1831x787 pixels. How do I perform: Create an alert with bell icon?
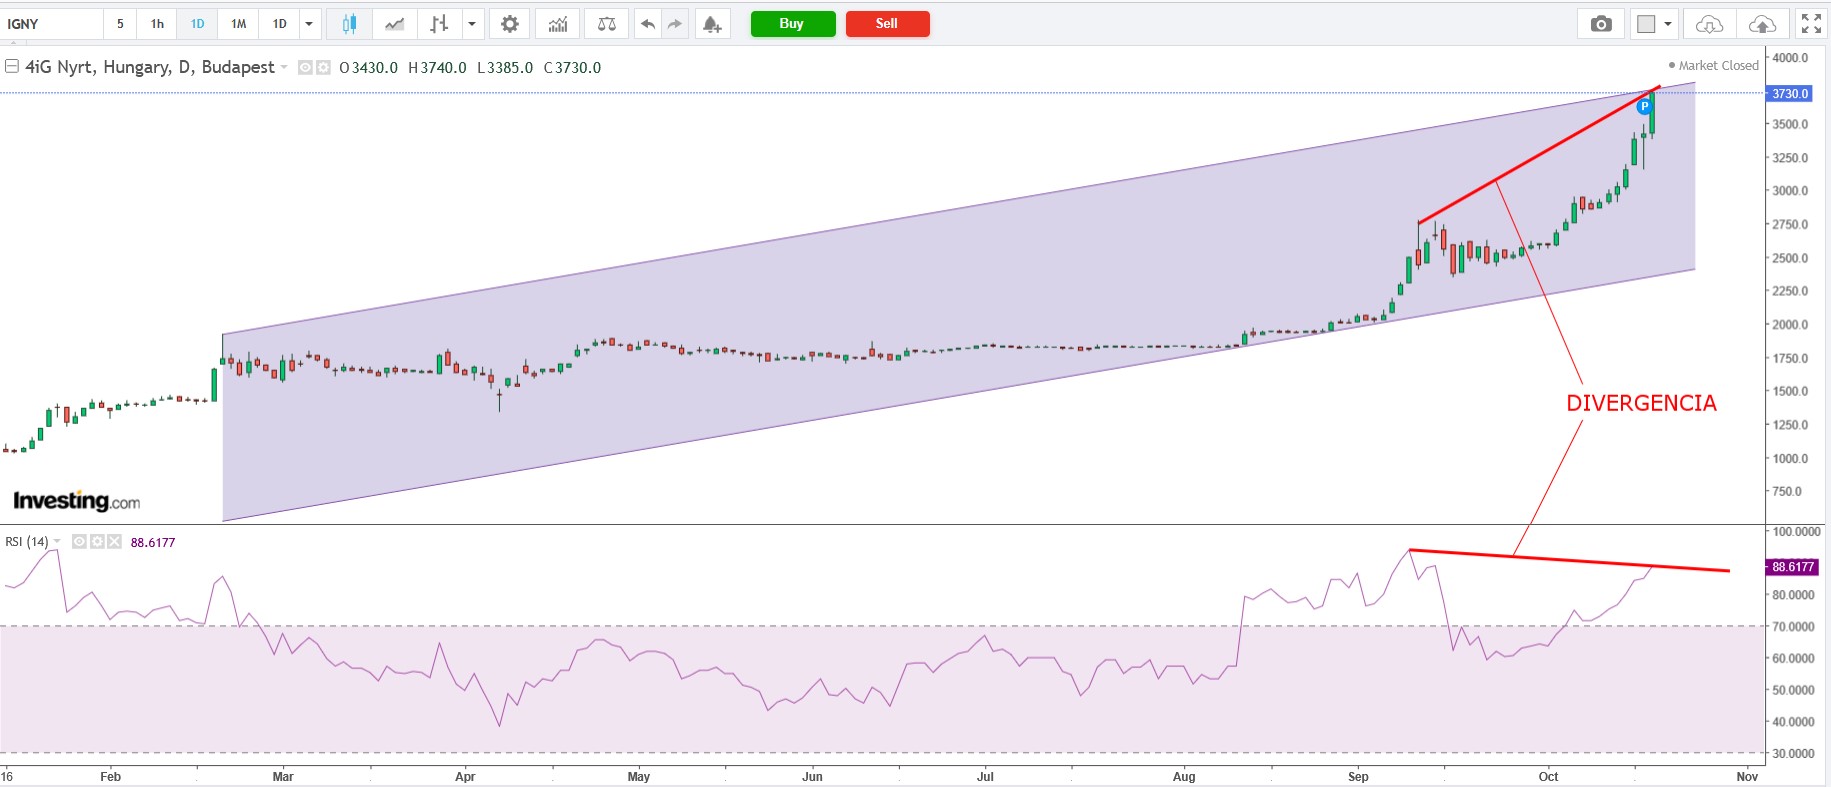711,24
